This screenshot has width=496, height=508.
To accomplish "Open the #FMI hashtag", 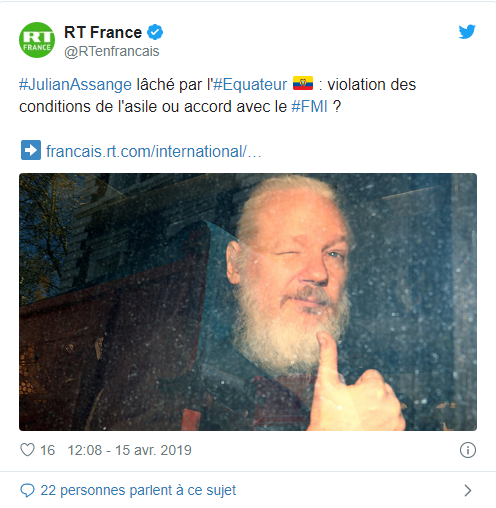I will tap(309, 107).
